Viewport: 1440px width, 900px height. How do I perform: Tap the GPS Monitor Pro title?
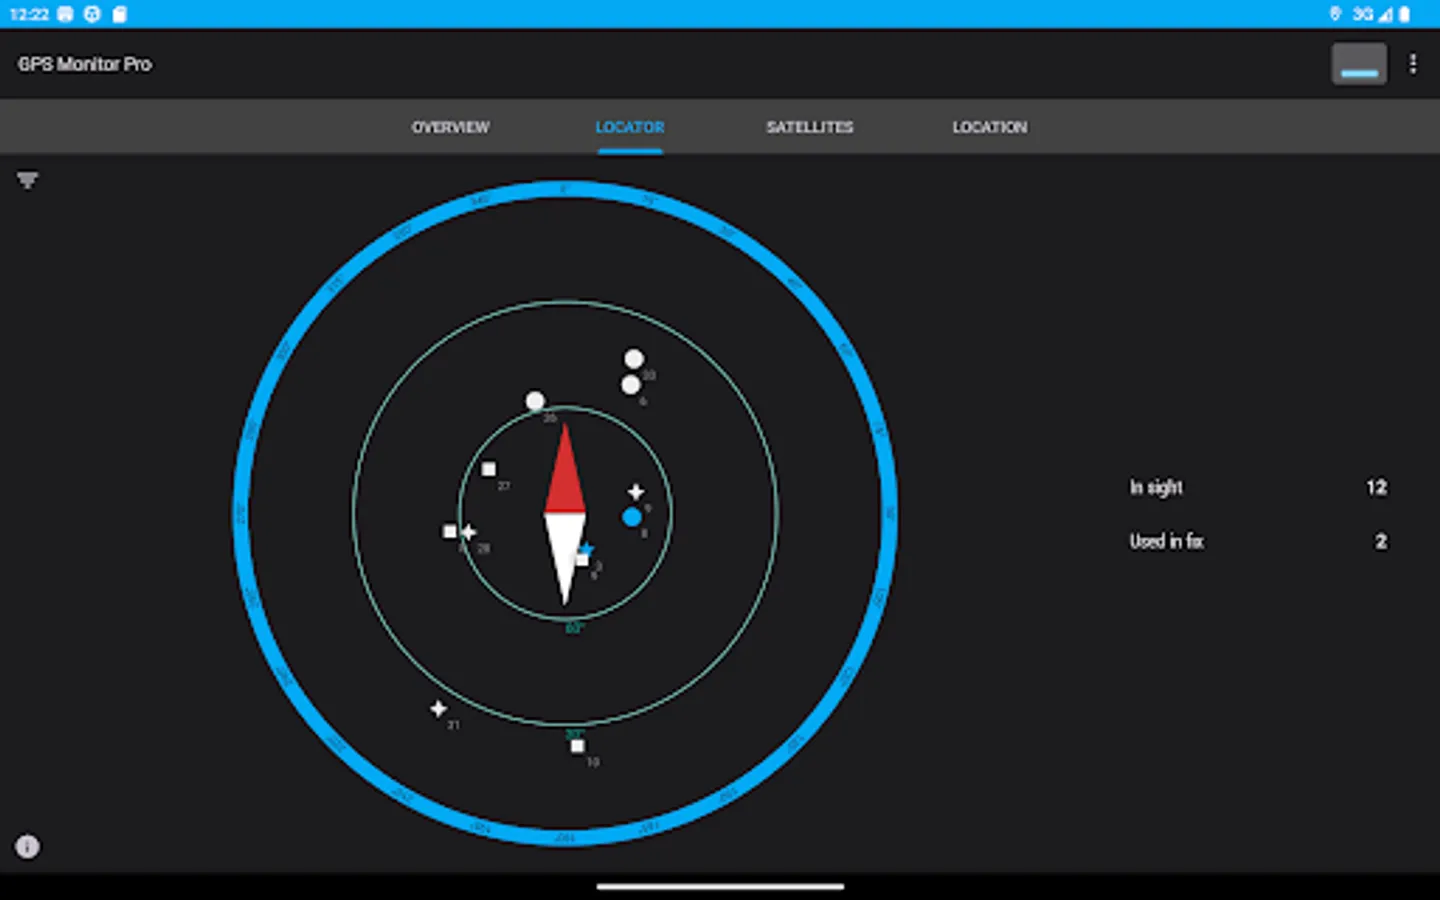pos(85,64)
